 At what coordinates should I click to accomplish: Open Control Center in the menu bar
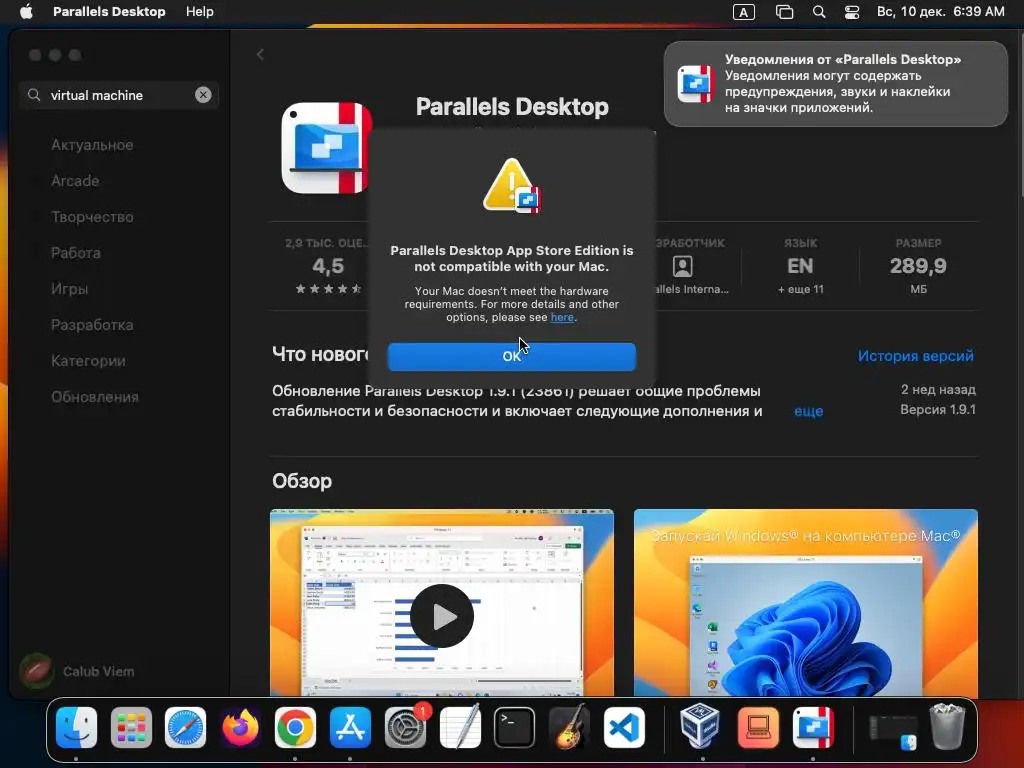(852, 12)
